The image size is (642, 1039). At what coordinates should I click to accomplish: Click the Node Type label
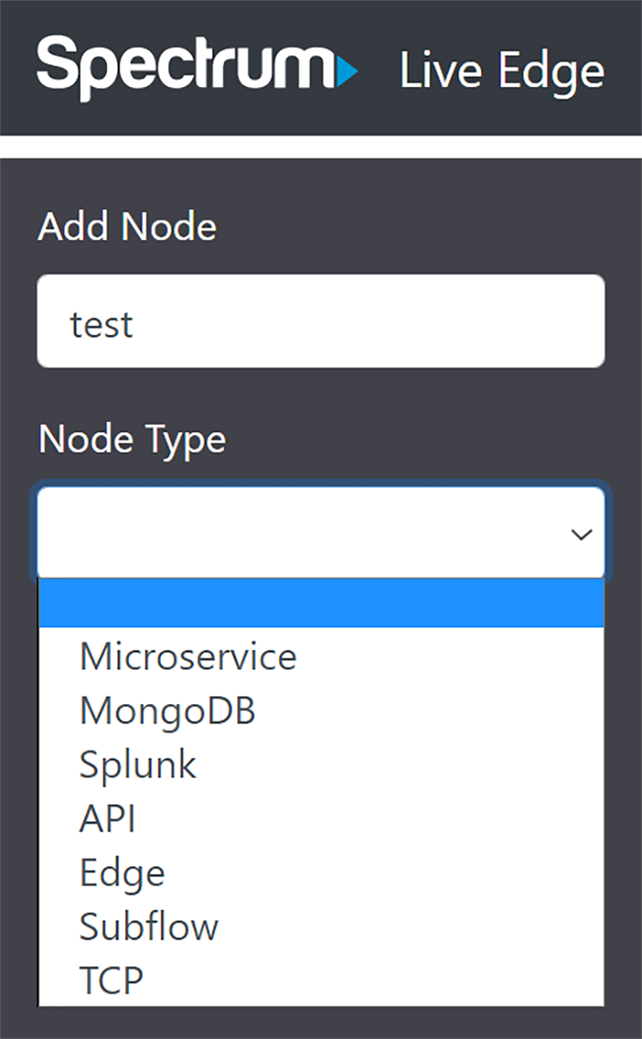click(x=132, y=439)
